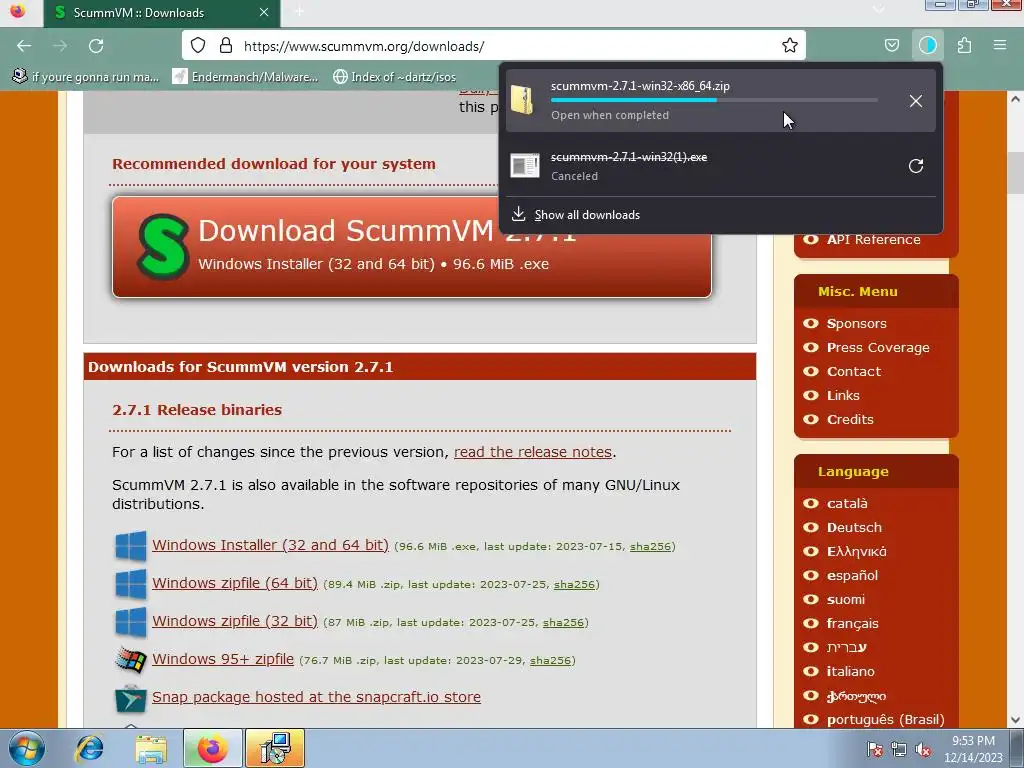Click the Snap package icon
Viewport: 1024px width, 768px height.
131,698
